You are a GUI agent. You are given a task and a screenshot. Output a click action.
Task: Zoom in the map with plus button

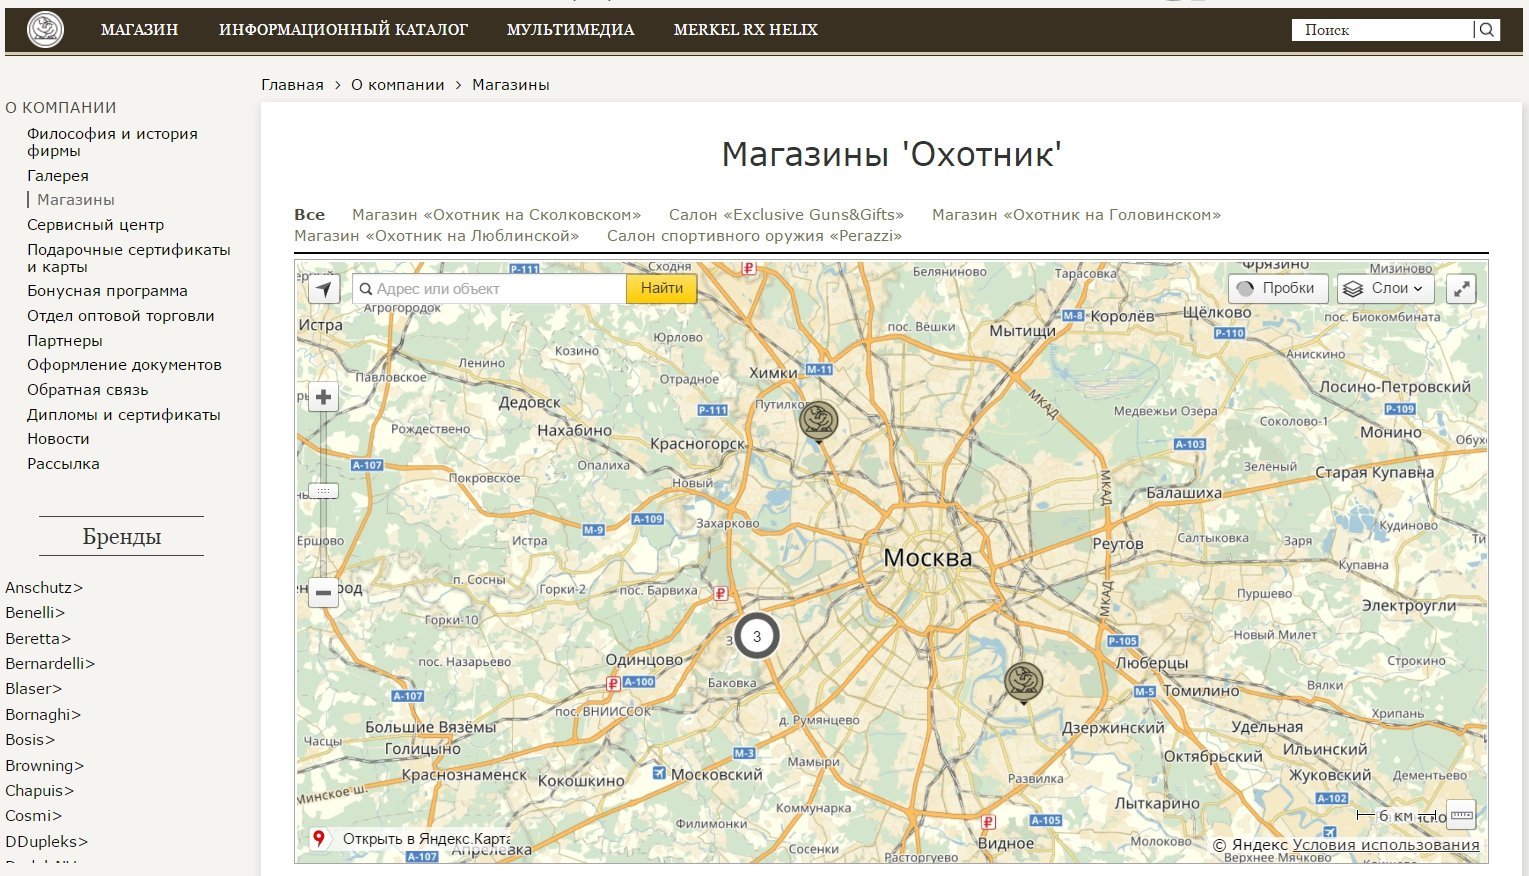click(323, 397)
